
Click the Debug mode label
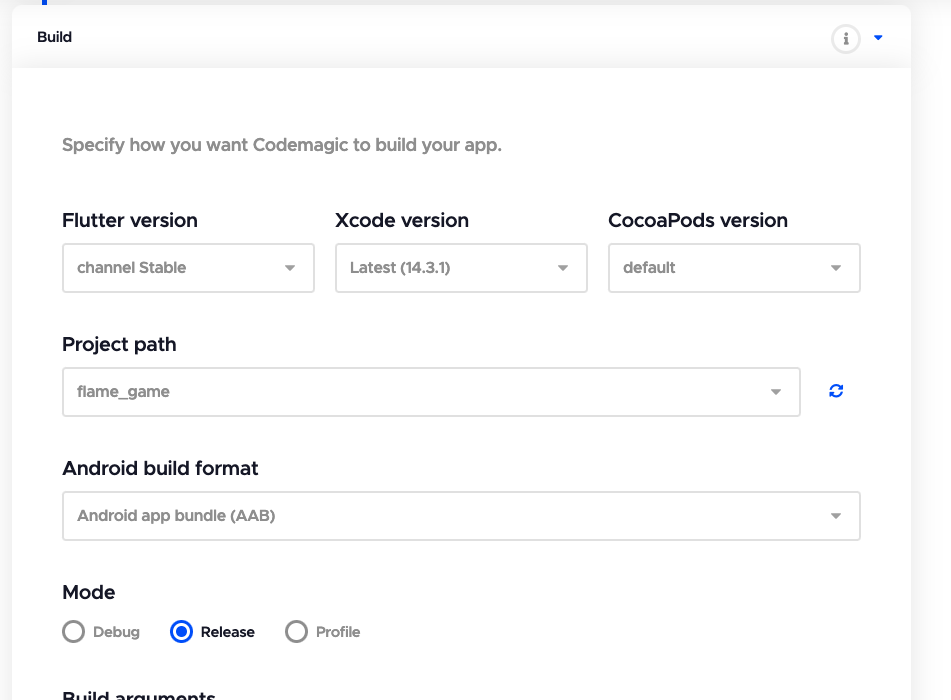tap(116, 632)
